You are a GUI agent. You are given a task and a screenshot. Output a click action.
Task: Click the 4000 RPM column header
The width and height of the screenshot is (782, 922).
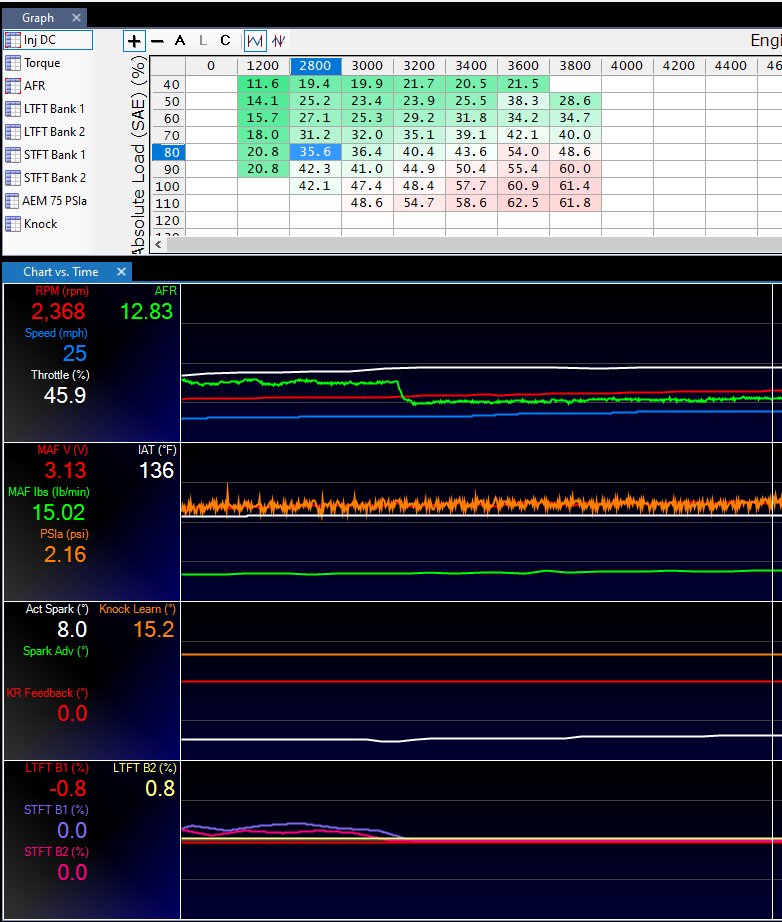click(627, 66)
